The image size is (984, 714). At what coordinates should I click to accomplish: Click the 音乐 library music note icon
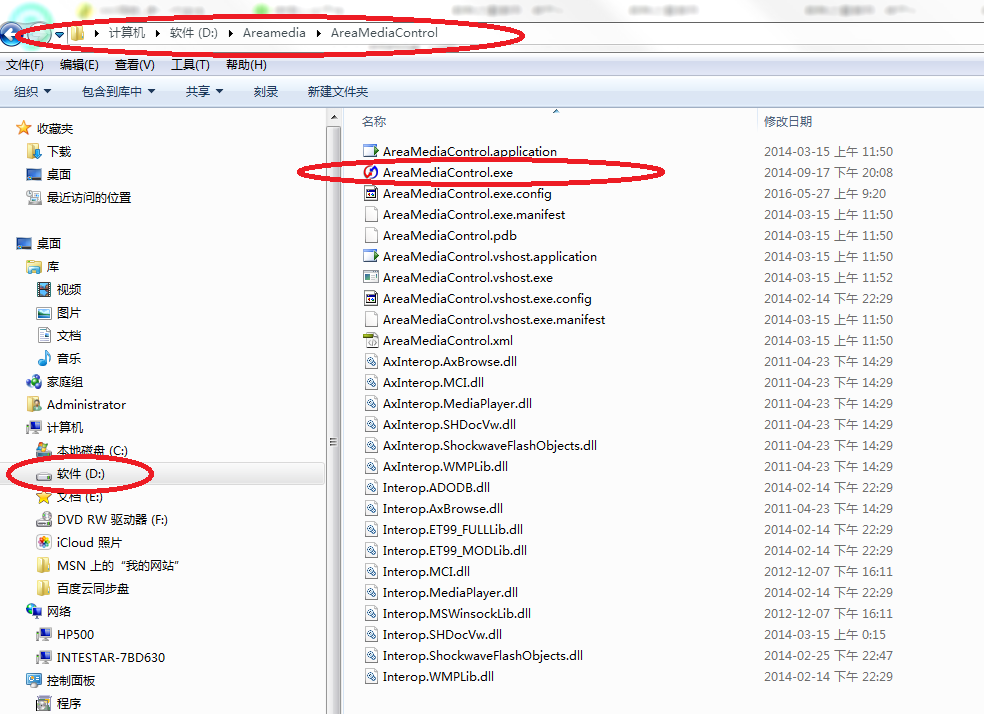click(44, 358)
